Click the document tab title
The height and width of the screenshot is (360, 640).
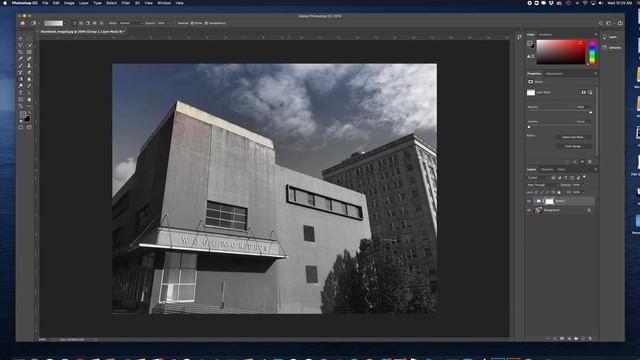pos(82,31)
